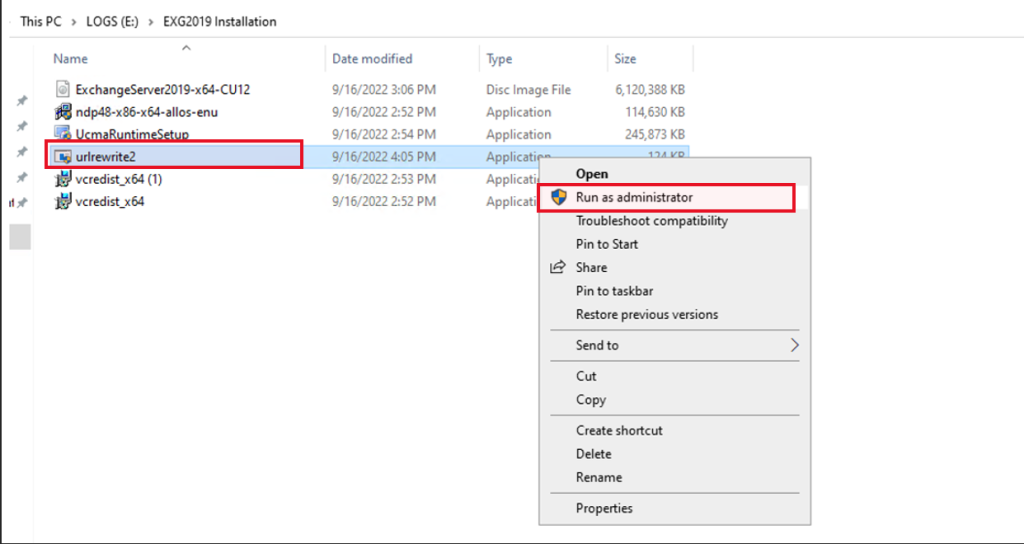The height and width of the screenshot is (544, 1024).
Task: Select Troubleshoot compatibility
Action: point(652,221)
